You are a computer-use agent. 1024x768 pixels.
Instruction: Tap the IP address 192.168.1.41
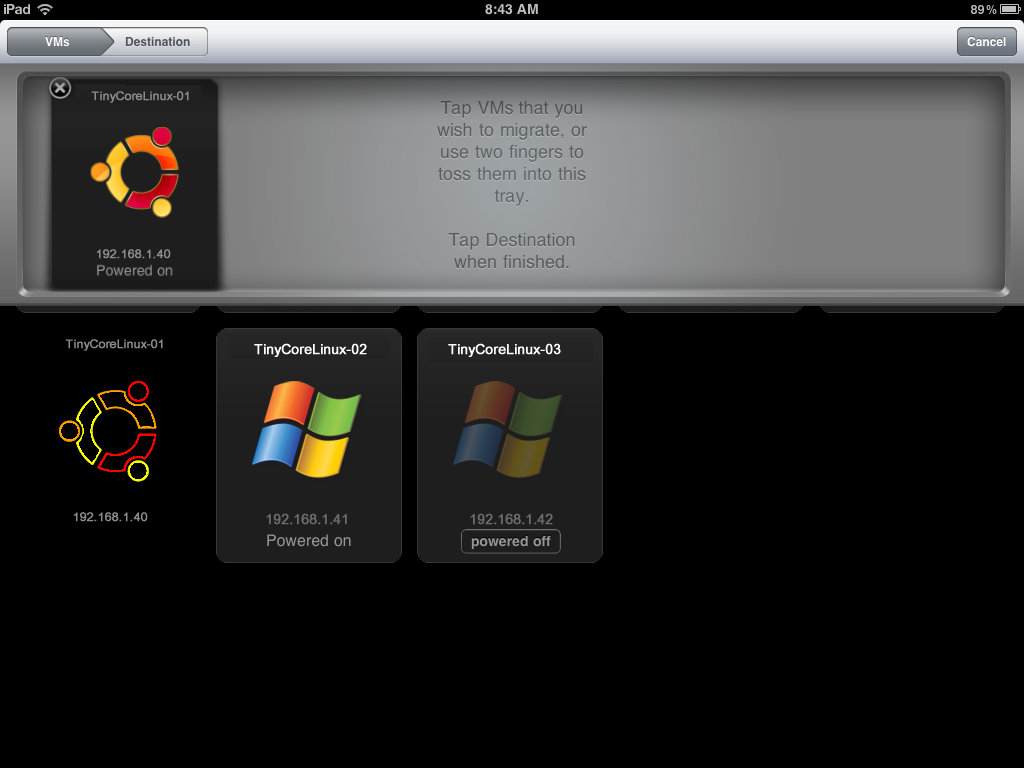tap(307, 519)
